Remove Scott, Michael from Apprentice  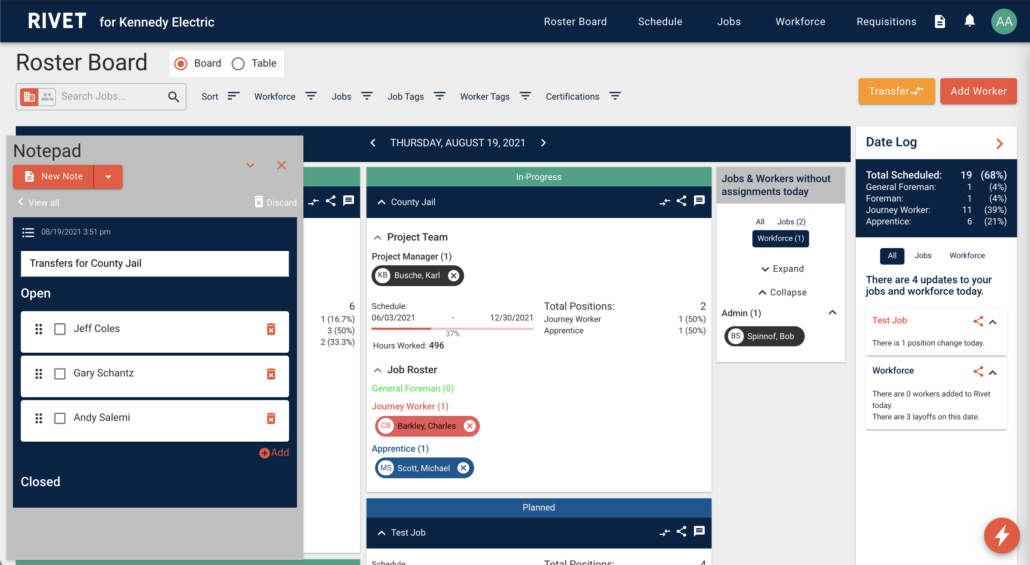(x=463, y=468)
